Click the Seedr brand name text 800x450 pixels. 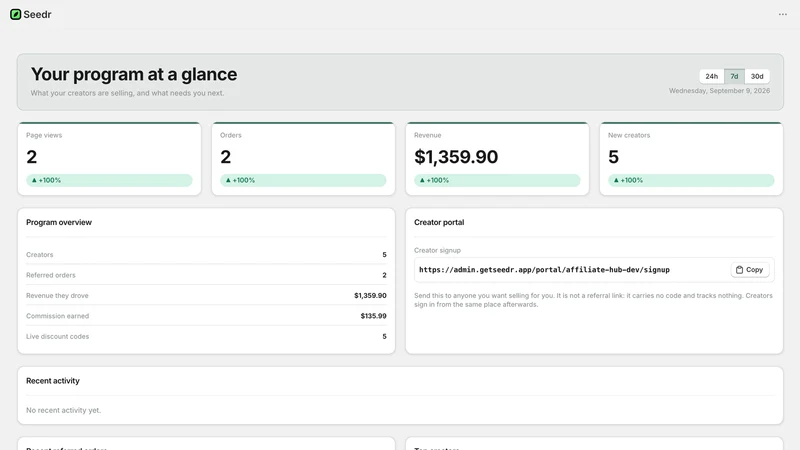click(x=37, y=14)
